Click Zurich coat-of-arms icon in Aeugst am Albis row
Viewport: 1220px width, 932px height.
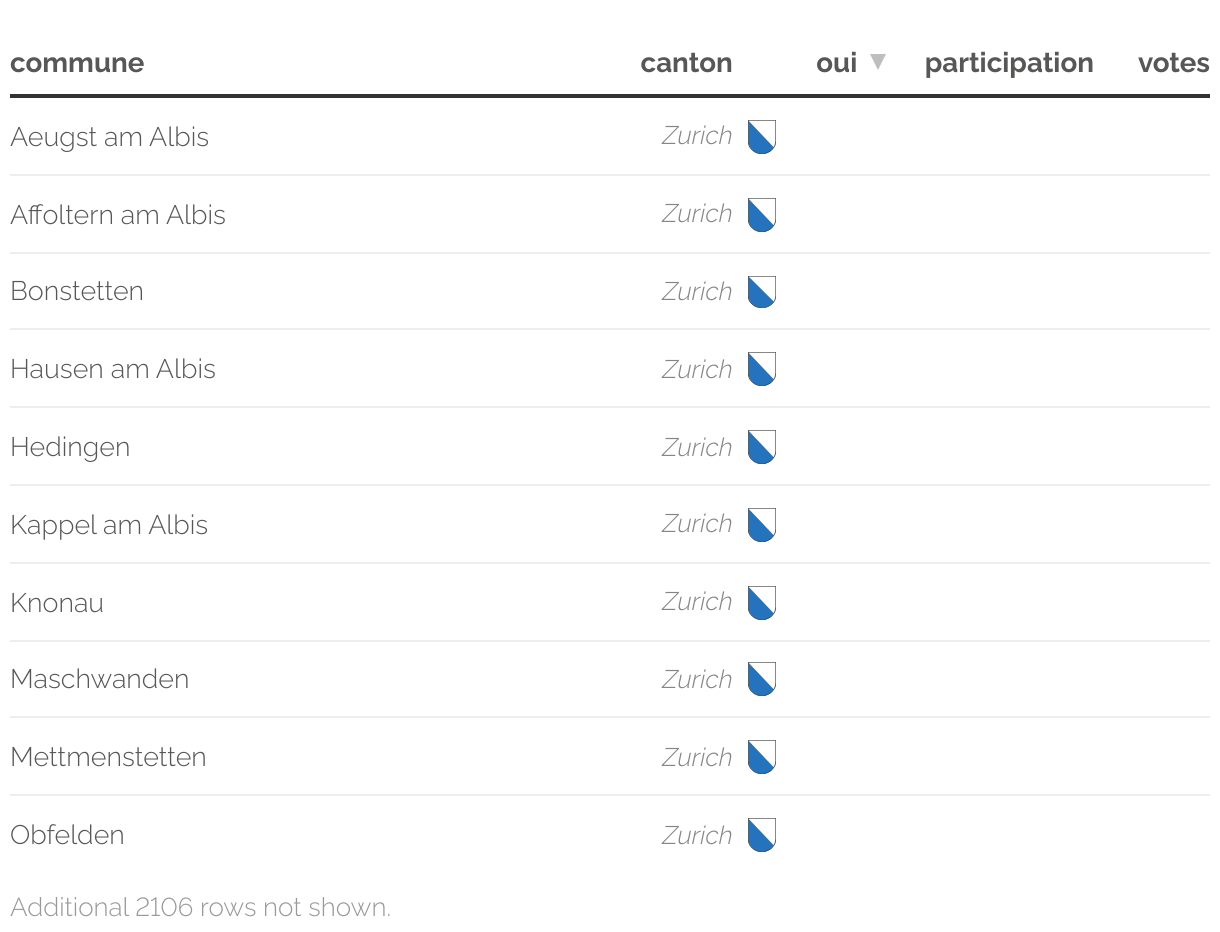[x=761, y=137]
